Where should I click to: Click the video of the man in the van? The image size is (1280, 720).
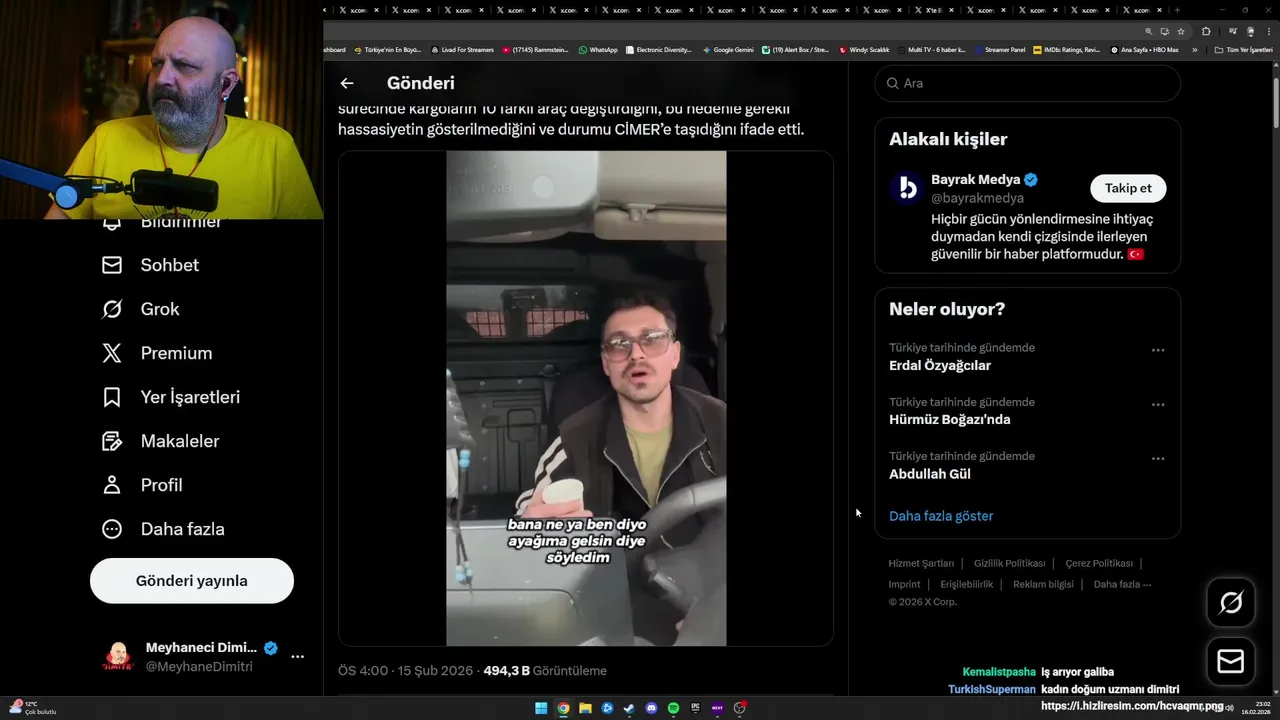[586, 398]
